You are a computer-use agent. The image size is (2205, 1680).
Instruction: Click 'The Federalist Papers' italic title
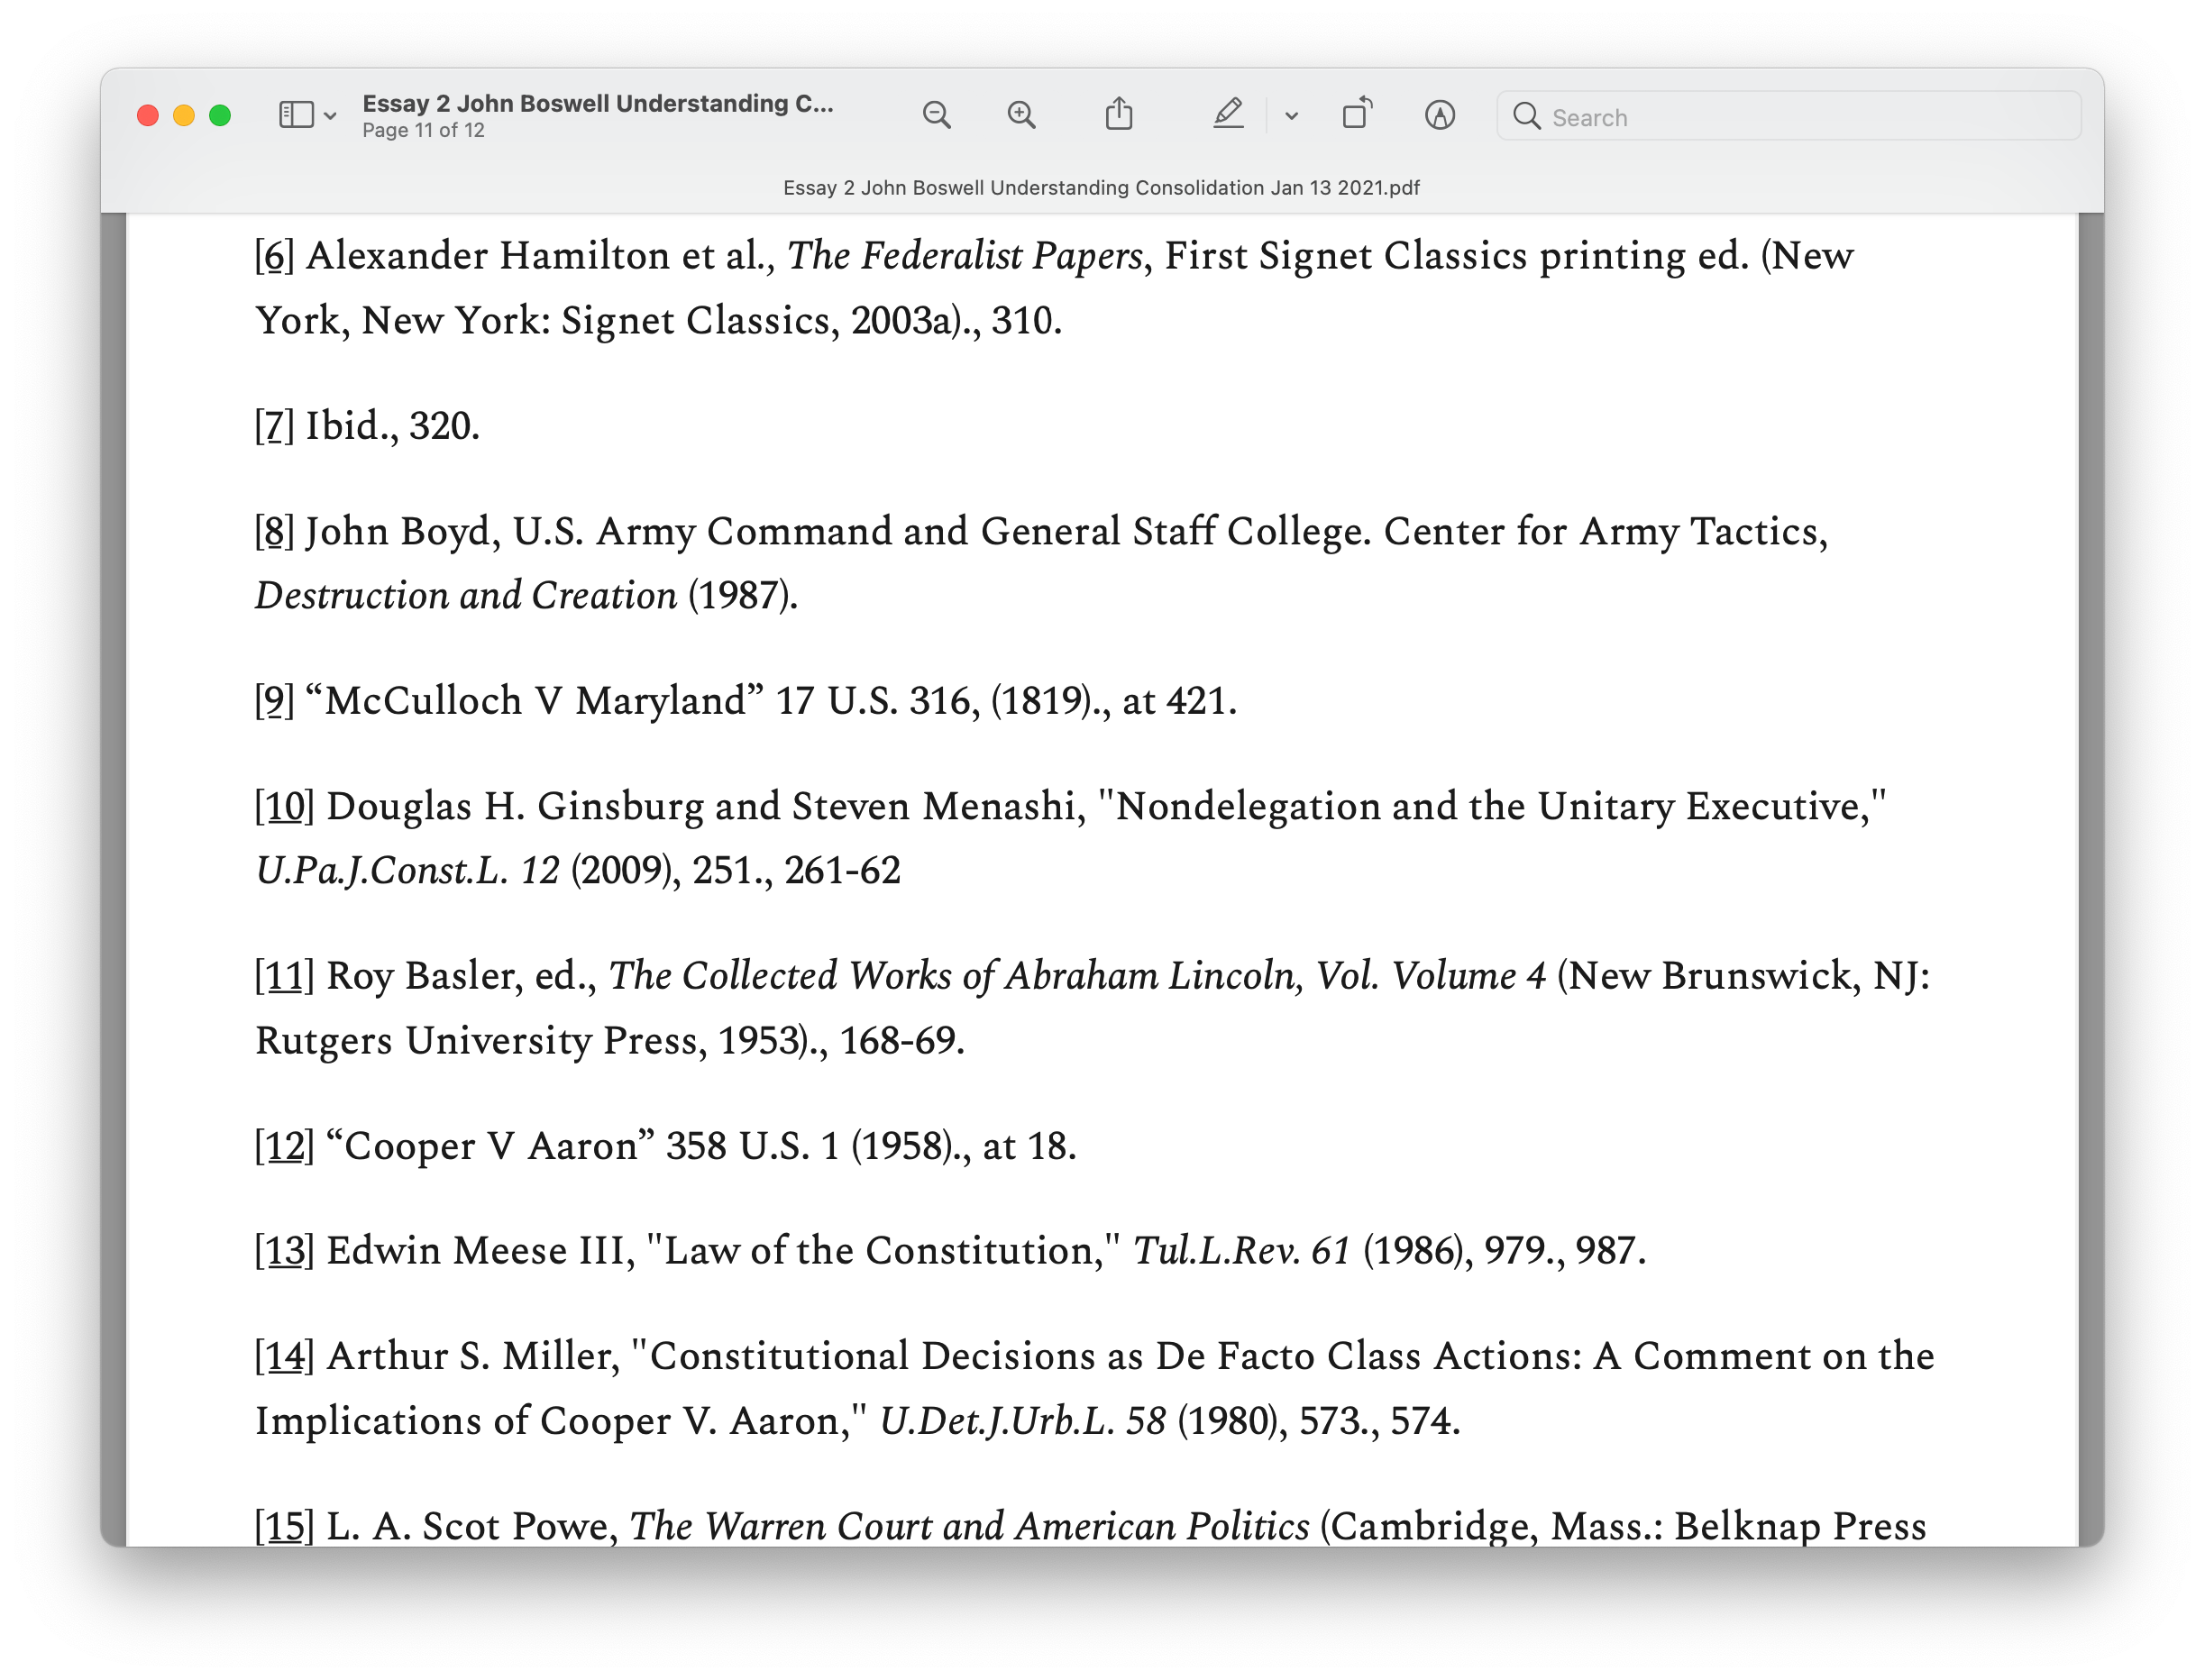pos(965,257)
